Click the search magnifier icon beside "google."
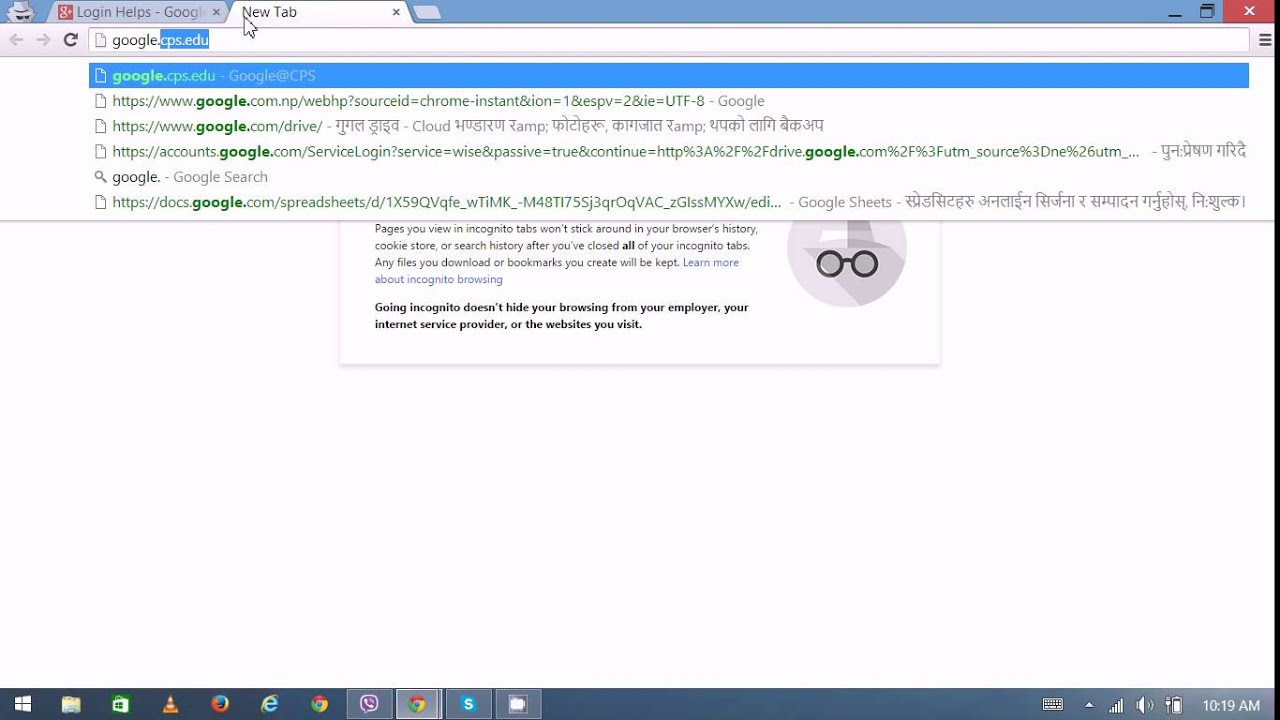 [100, 177]
